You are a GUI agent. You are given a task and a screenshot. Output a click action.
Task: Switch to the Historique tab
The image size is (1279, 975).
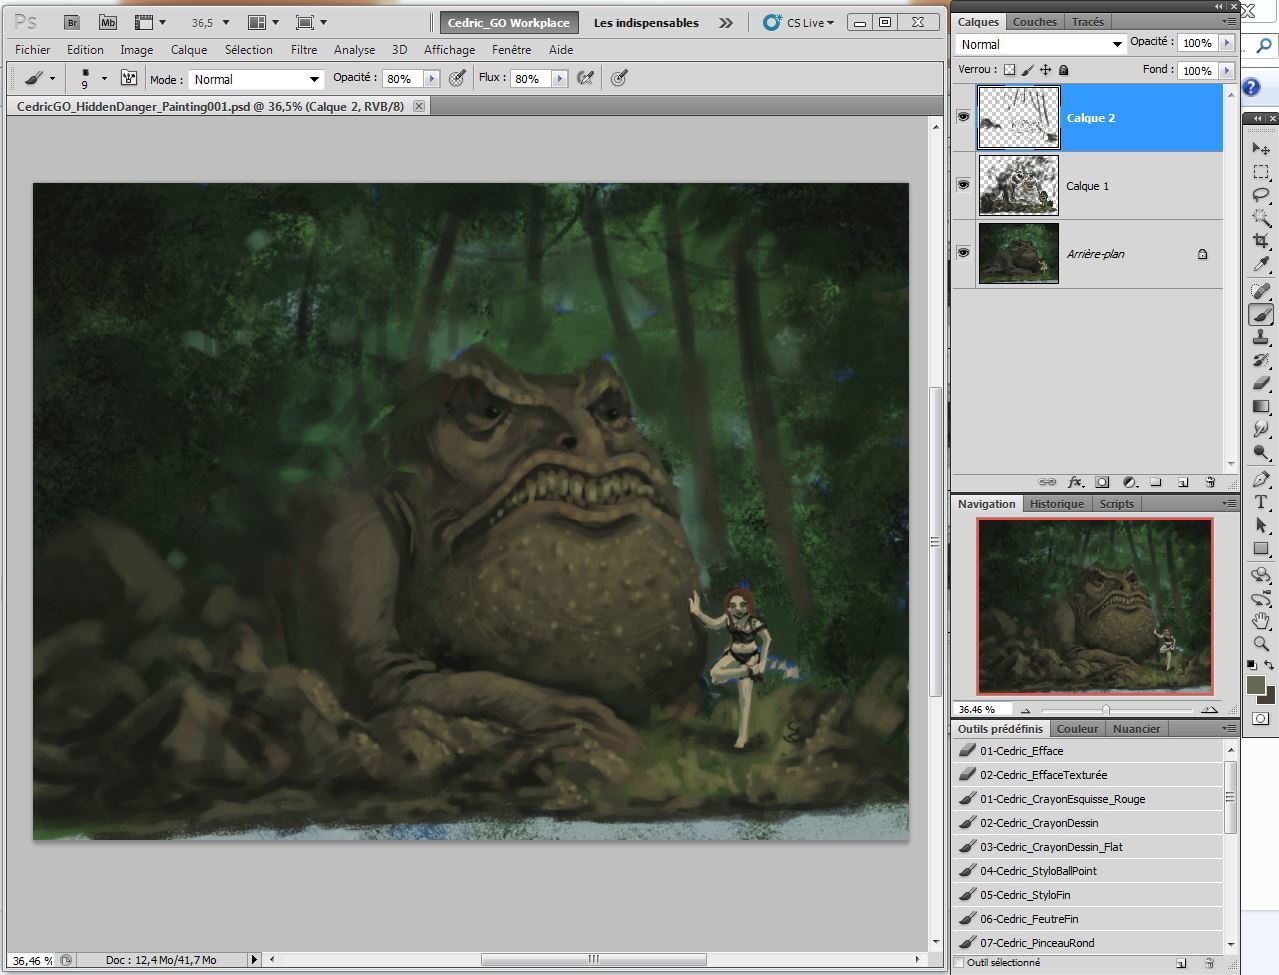1056,504
